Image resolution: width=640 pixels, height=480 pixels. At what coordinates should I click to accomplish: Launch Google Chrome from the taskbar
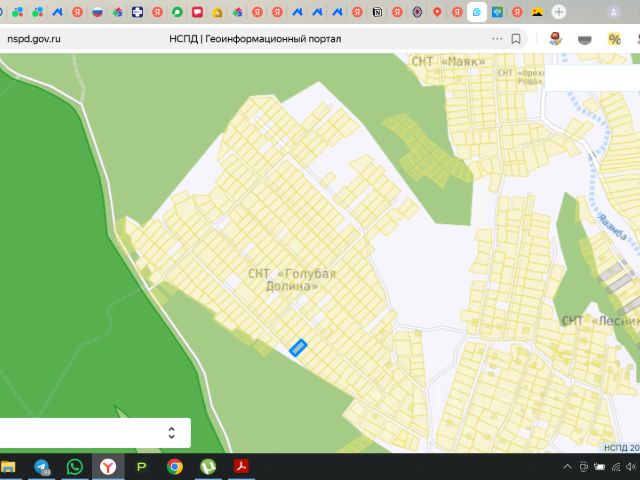175,467
